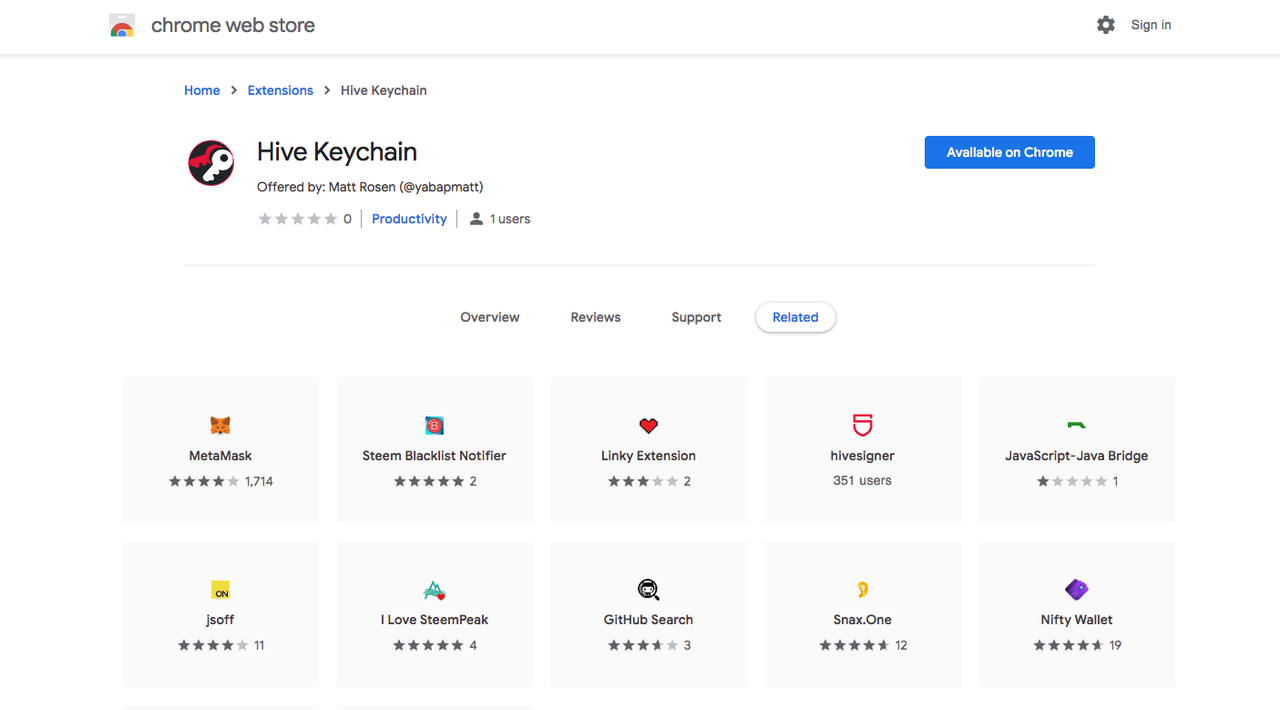Image resolution: width=1280 pixels, height=710 pixels.
Task: Click the Hive Keychain breadcrumb text
Action: [384, 90]
